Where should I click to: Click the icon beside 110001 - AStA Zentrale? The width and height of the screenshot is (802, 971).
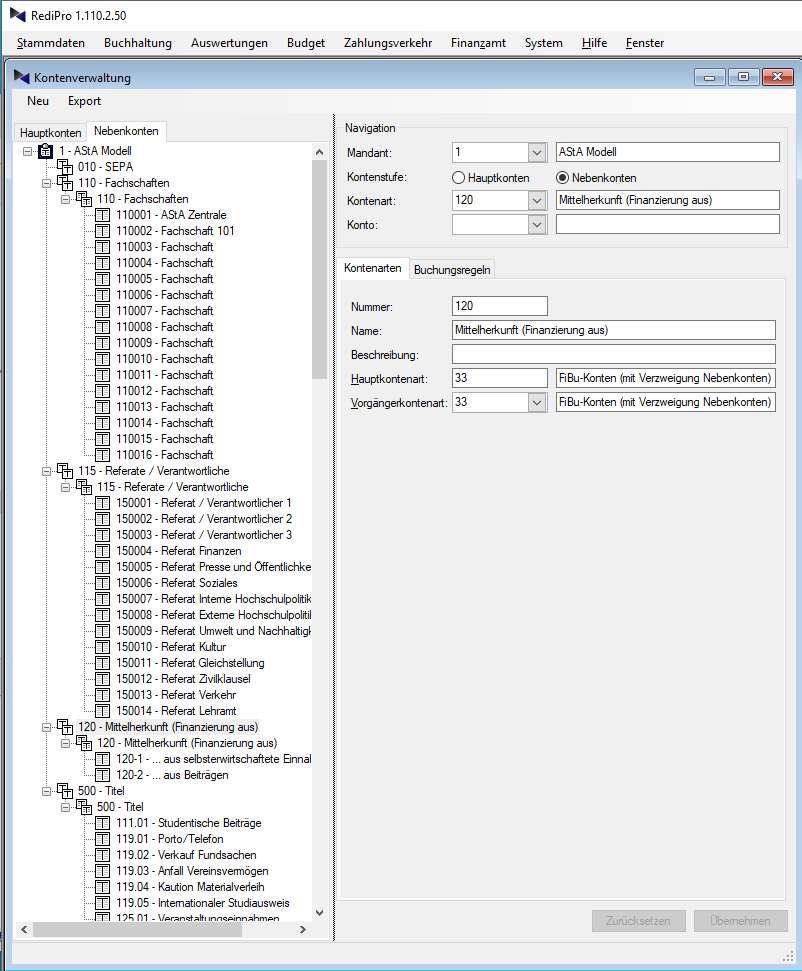point(103,215)
